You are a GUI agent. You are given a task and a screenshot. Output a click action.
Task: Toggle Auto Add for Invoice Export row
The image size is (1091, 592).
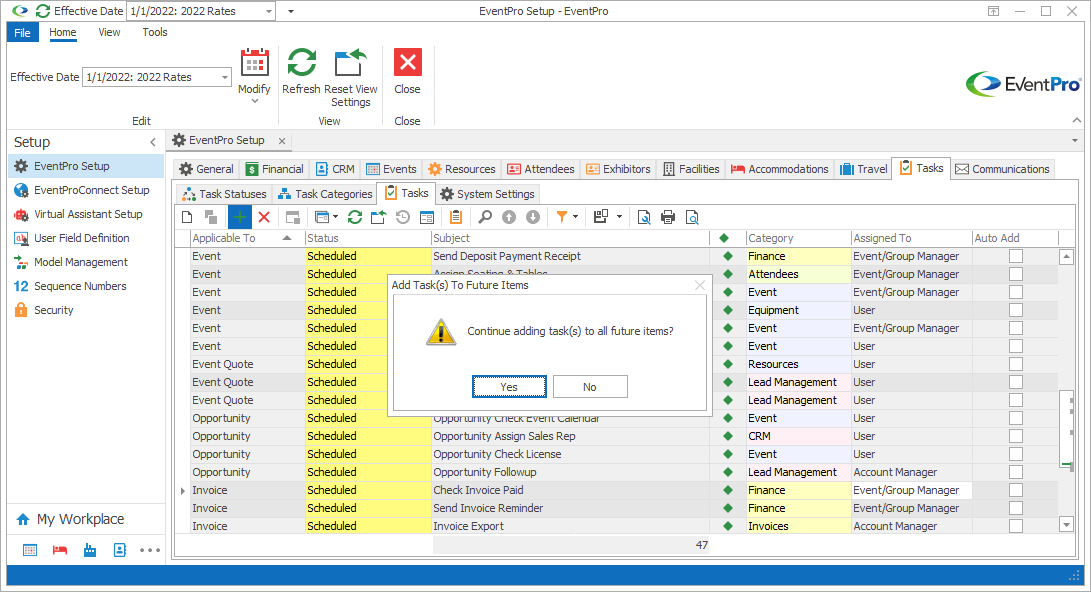pyautogui.click(x=1016, y=526)
